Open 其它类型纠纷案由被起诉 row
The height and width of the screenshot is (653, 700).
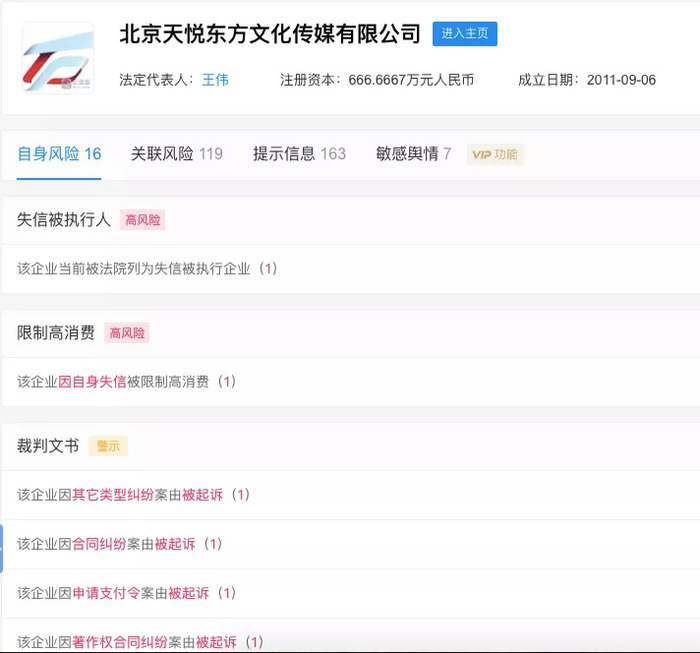click(350, 495)
